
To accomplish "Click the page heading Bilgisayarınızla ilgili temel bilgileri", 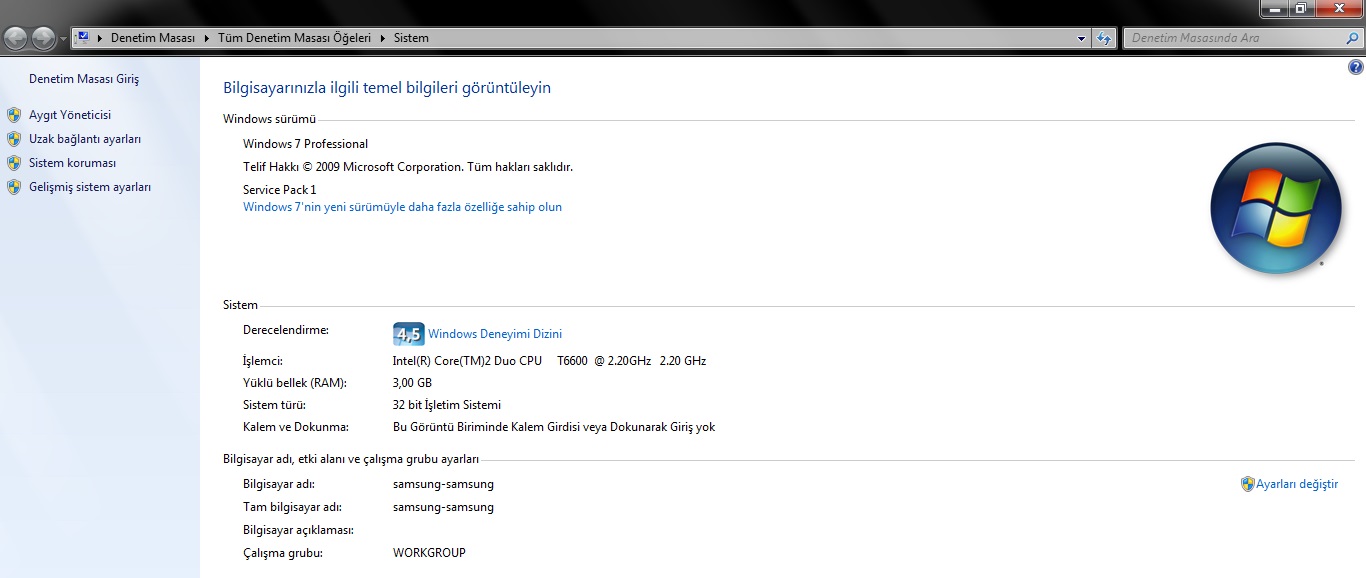I will pyautogui.click(x=387, y=88).
